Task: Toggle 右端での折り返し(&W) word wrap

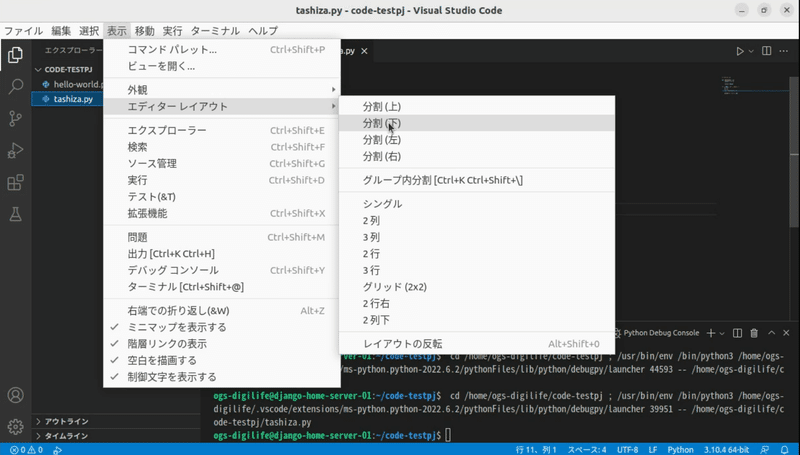Action: (221, 311)
